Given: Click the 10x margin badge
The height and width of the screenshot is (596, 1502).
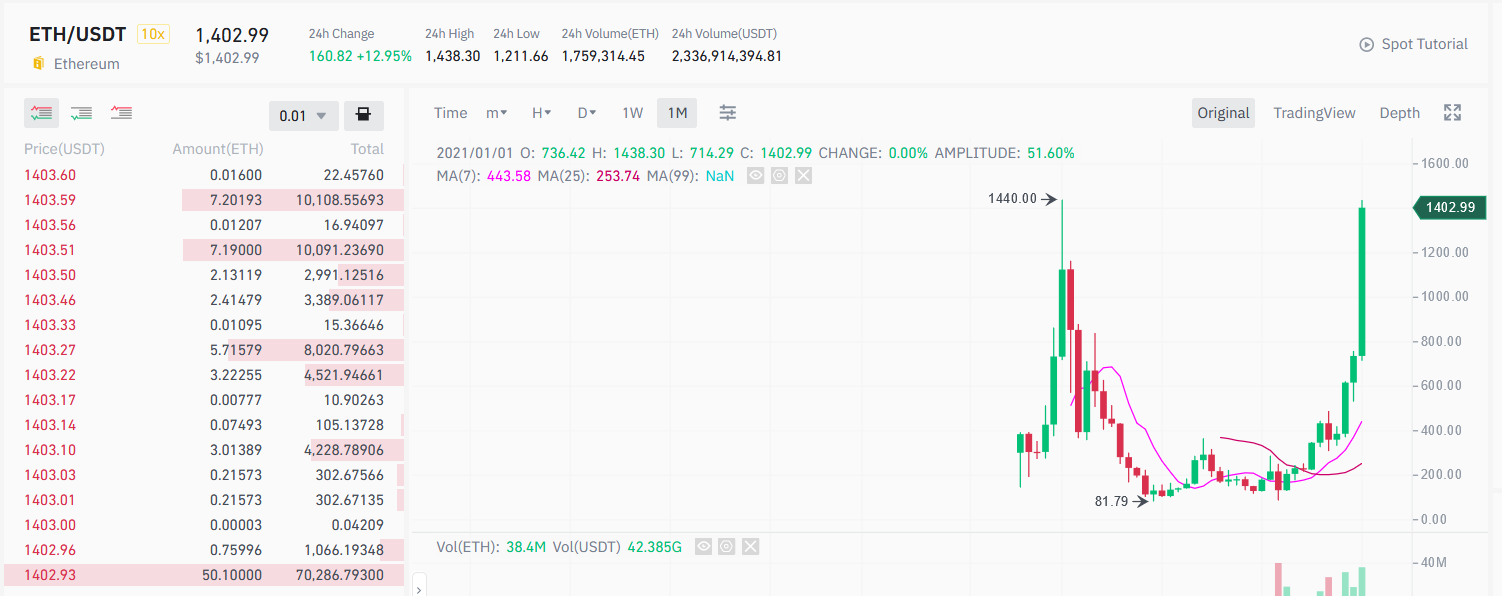Looking at the screenshot, I should click(153, 34).
